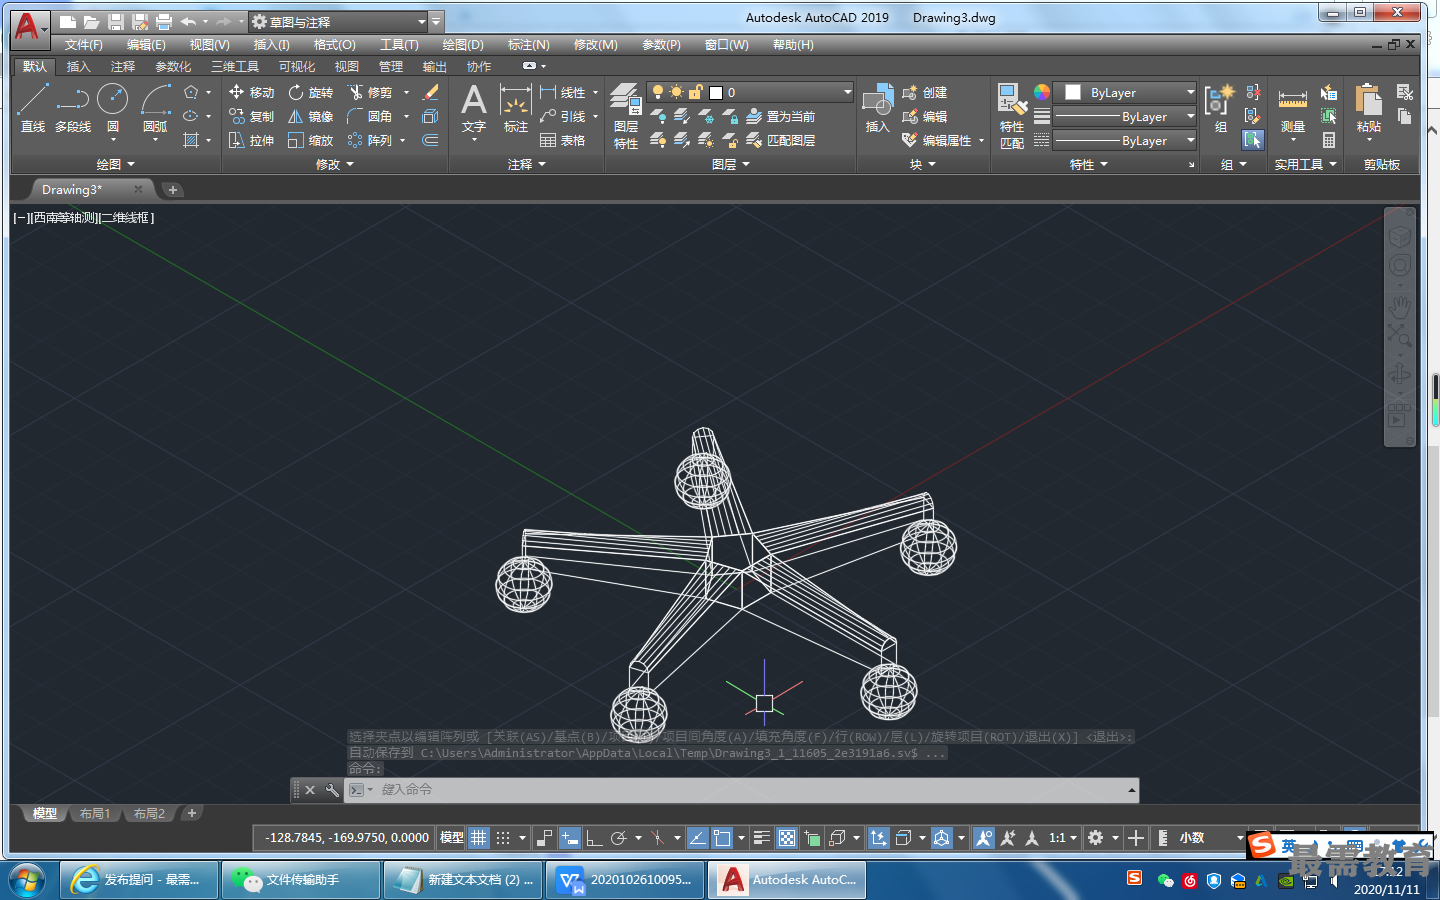Expand the 修改 modify panel
This screenshot has height=900, width=1440.
click(335, 164)
